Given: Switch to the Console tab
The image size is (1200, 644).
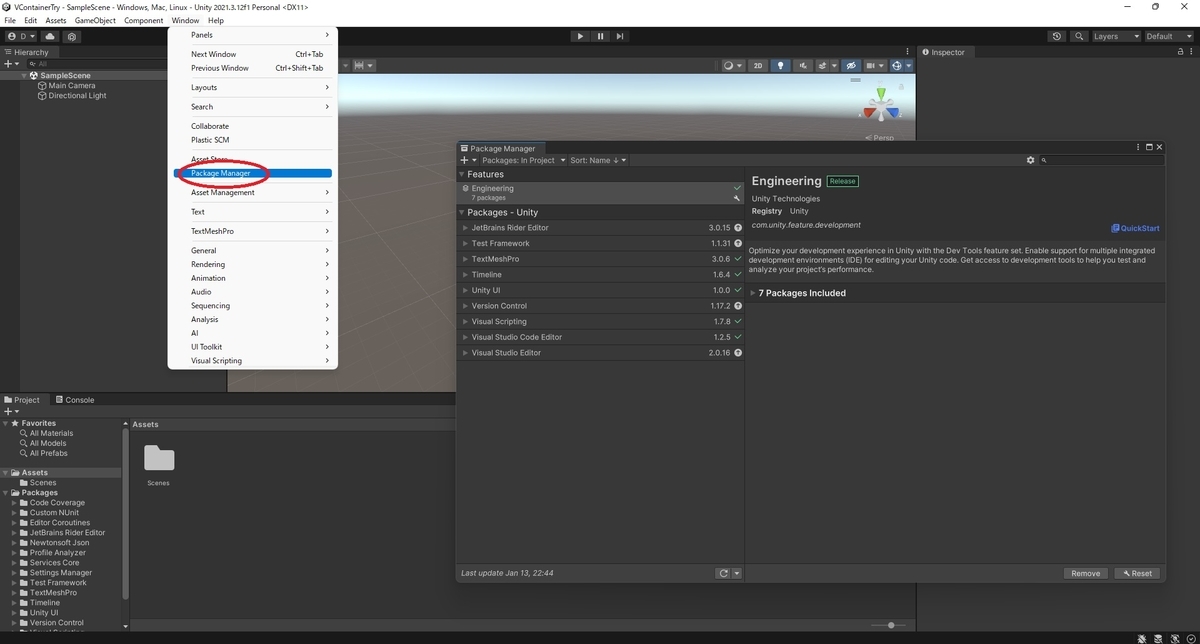Looking at the screenshot, I should point(74,400).
